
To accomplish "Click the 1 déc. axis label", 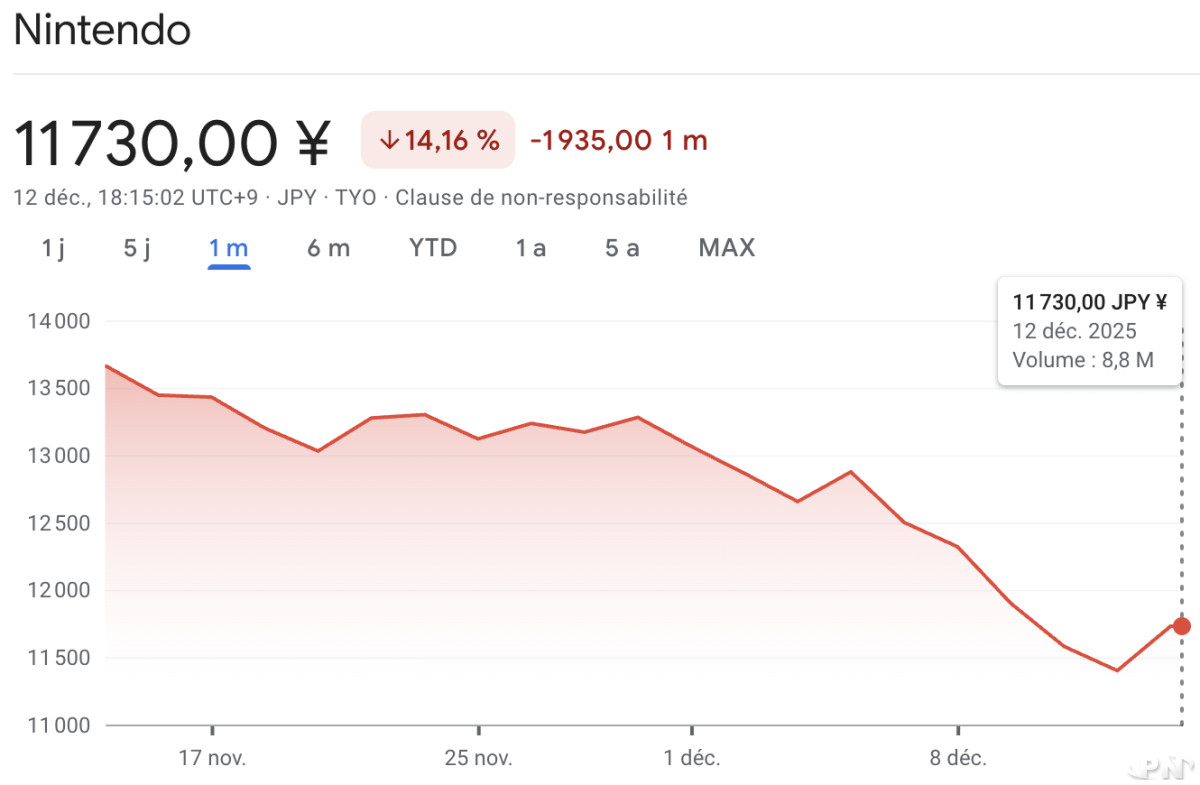I will 692,758.
